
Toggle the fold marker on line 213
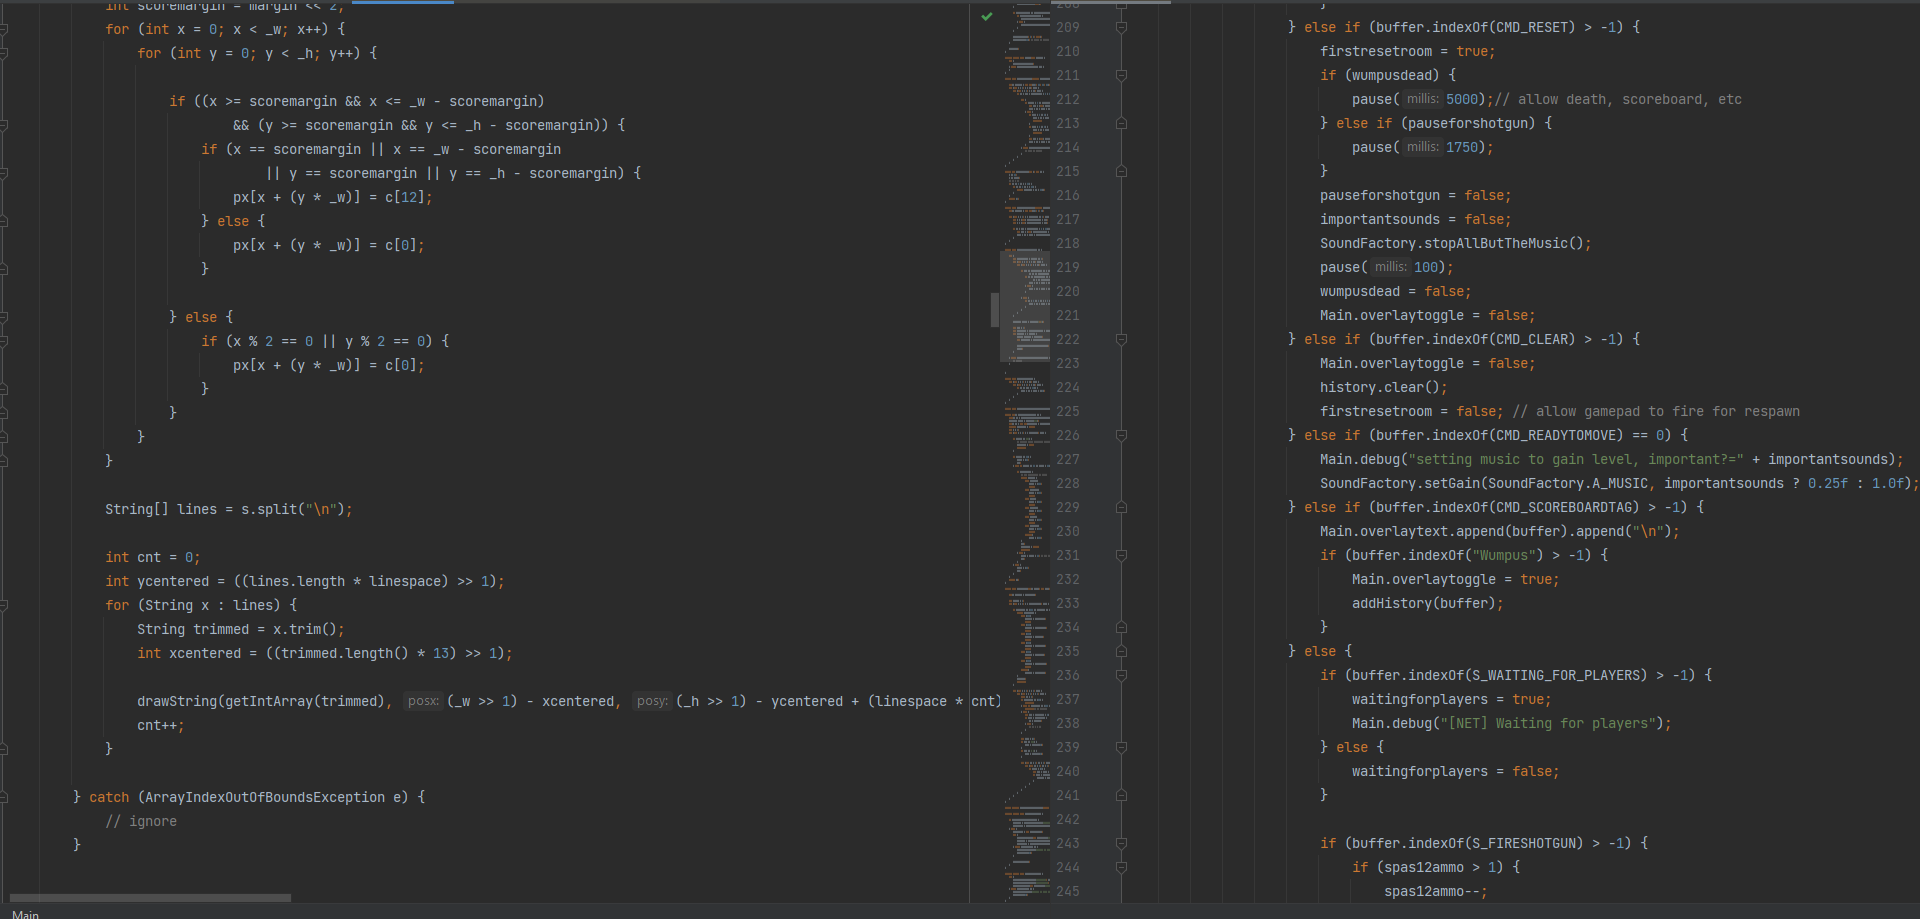point(1121,124)
